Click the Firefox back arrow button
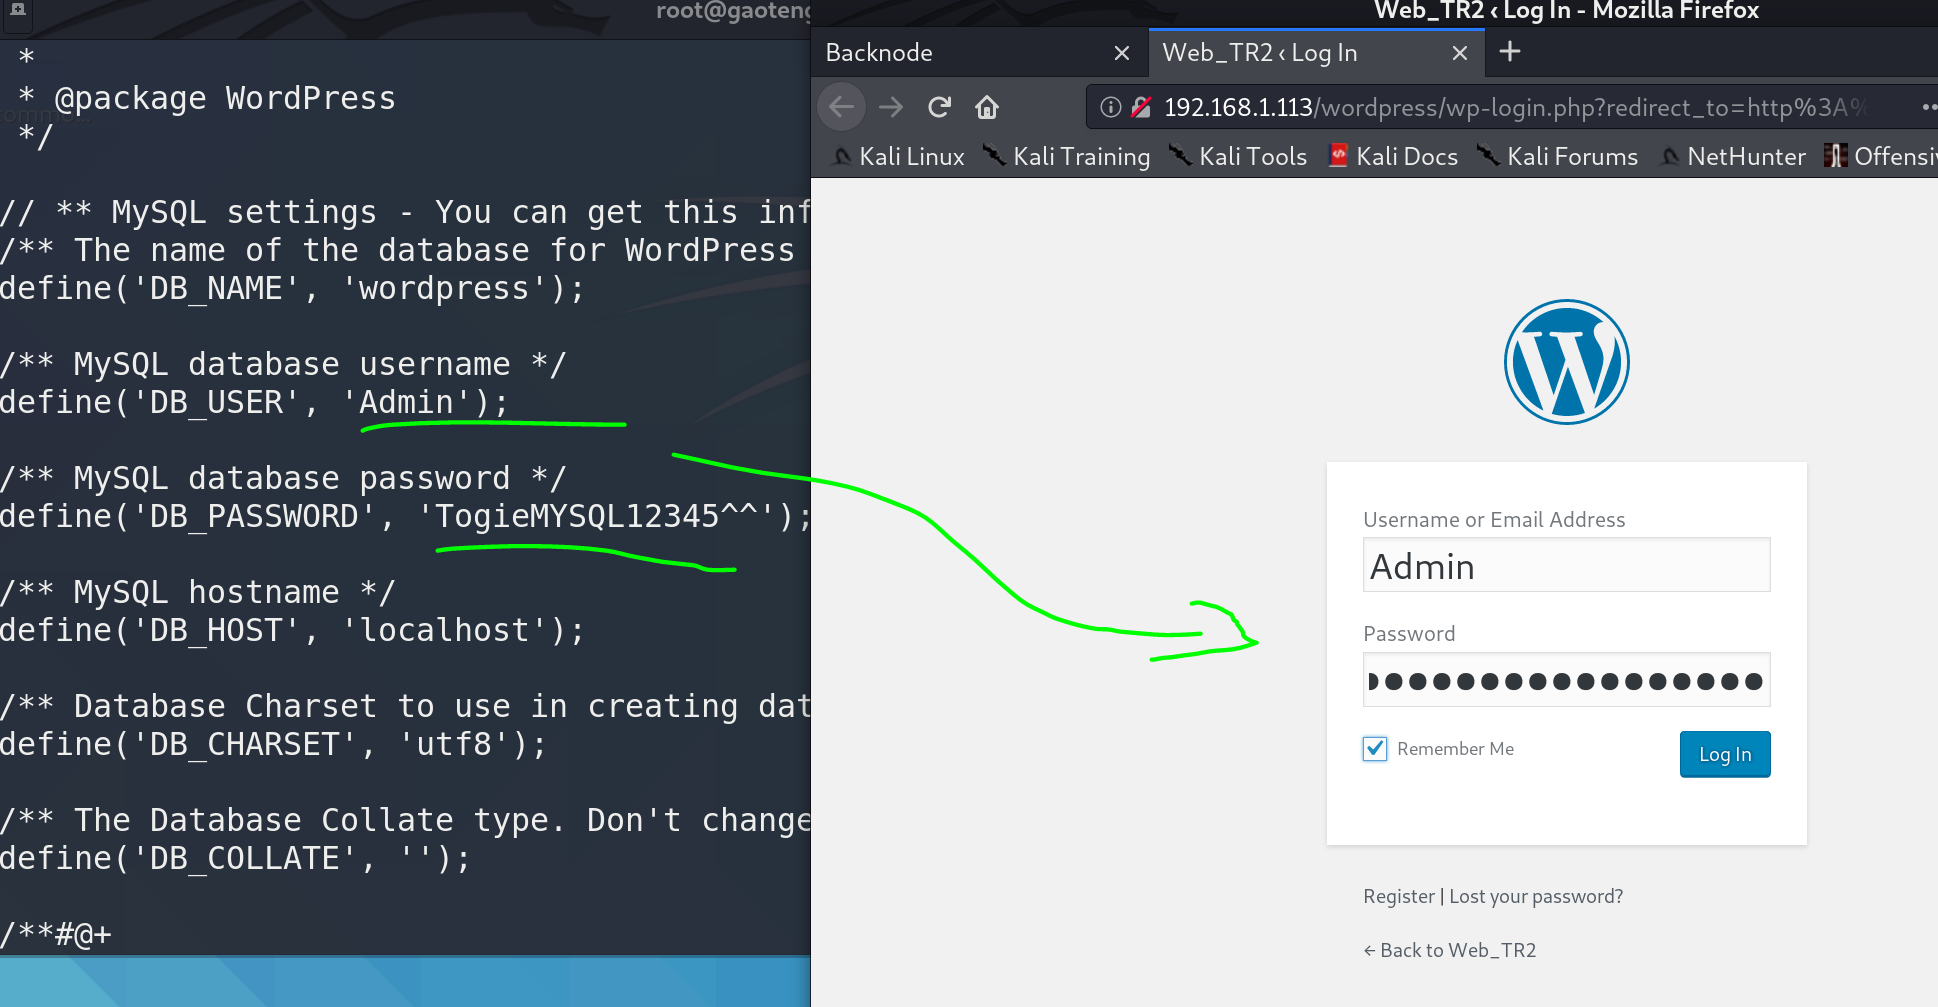The height and width of the screenshot is (1007, 1938). coord(842,107)
